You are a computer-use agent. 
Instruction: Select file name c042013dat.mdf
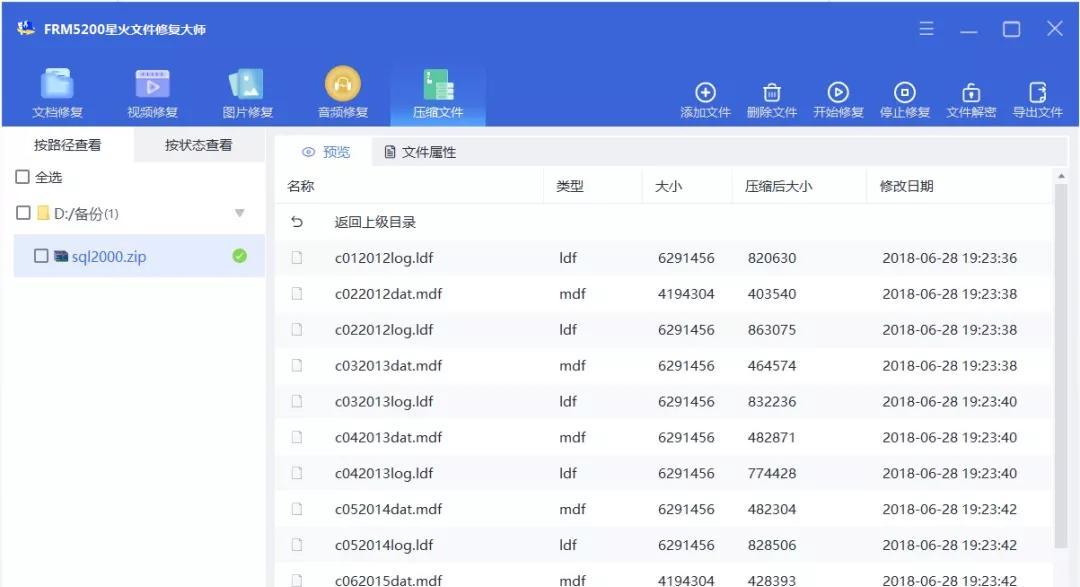[x=388, y=437]
